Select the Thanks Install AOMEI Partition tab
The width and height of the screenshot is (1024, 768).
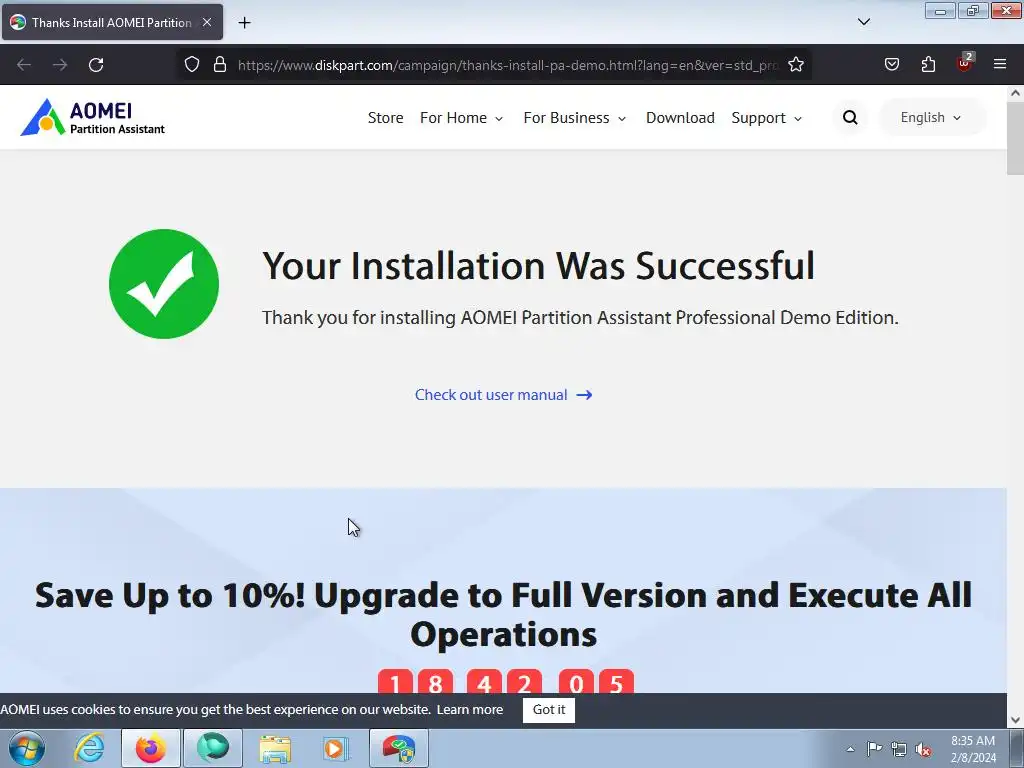pyautogui.click(x=112, y=22)
